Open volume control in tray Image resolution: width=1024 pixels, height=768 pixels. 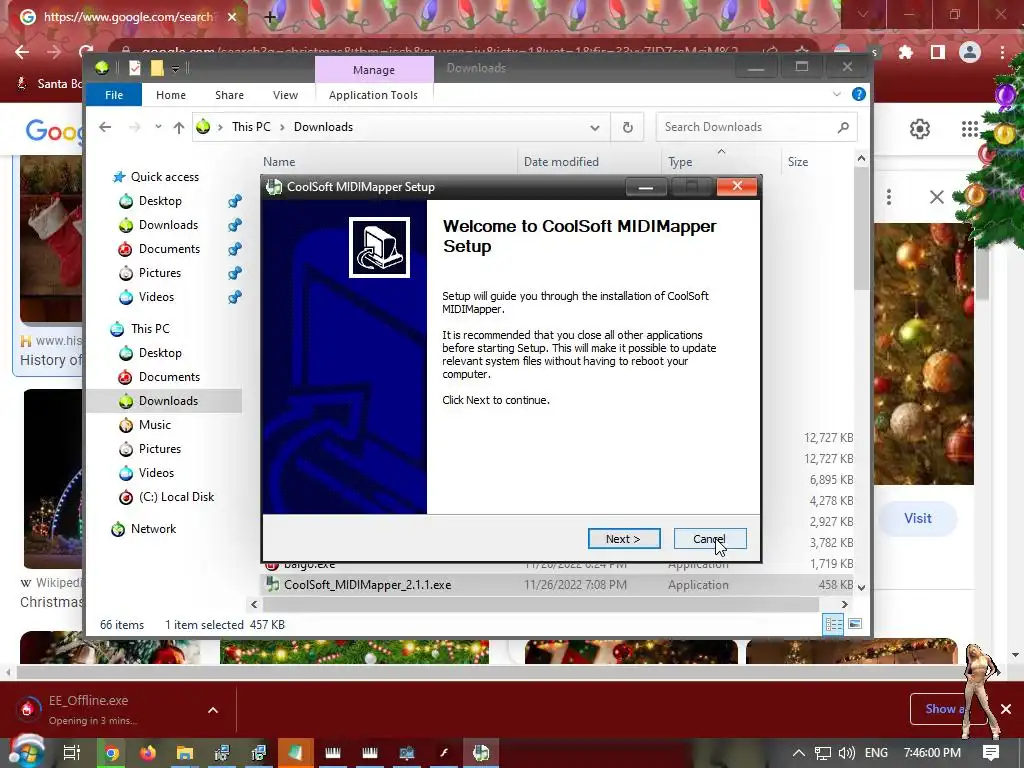click(x=846, y=753)
